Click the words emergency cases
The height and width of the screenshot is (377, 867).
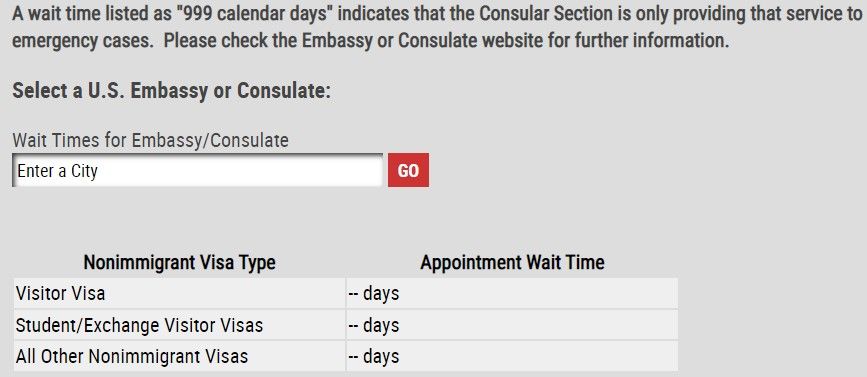click(x=82, y=41)
